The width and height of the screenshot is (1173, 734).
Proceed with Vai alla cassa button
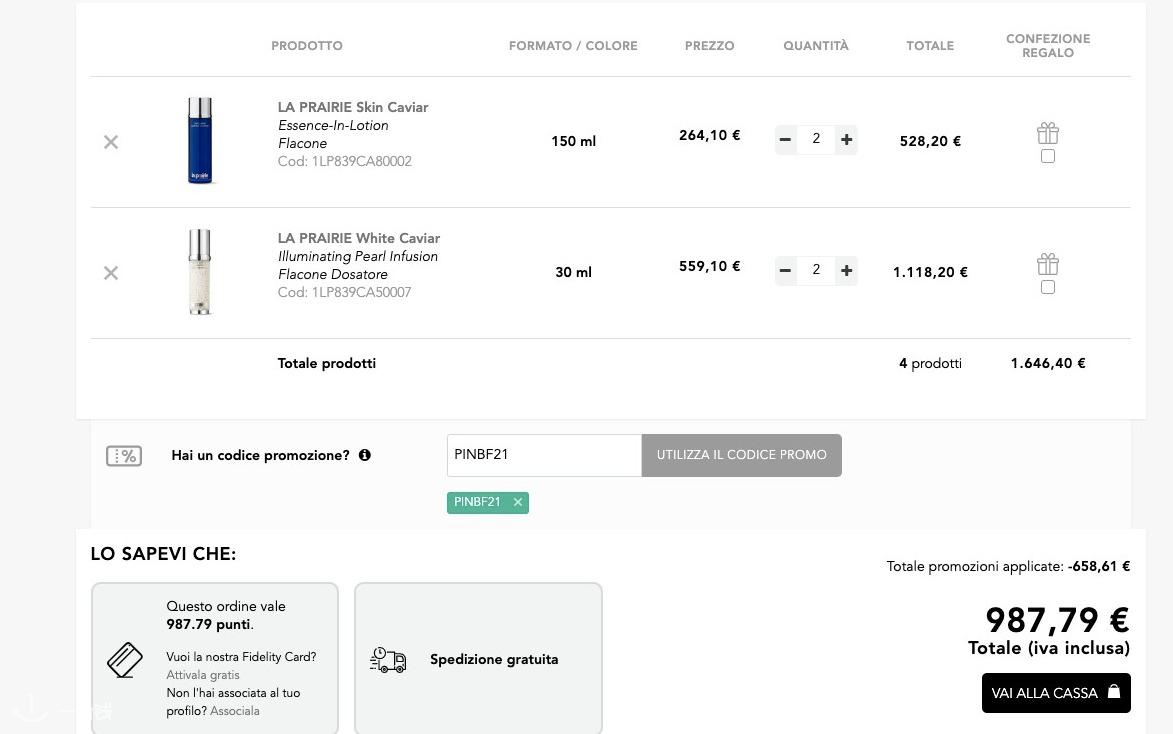coord(1055,693)
